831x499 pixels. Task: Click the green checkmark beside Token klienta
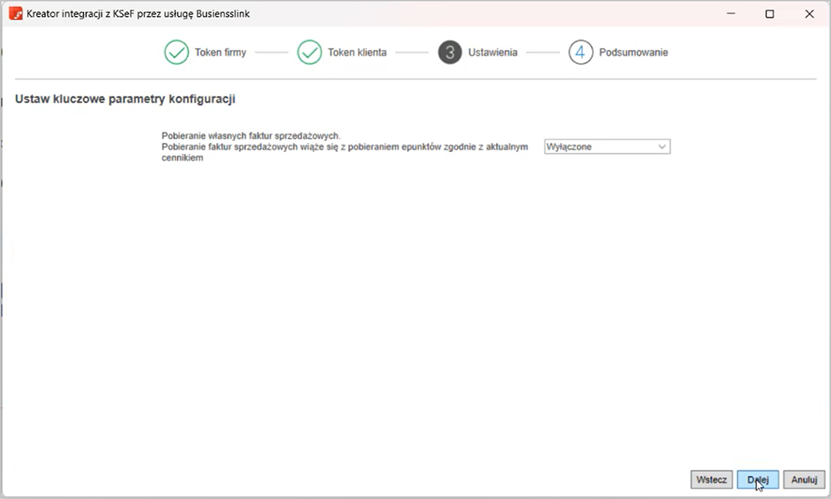[x=310, y=53]
